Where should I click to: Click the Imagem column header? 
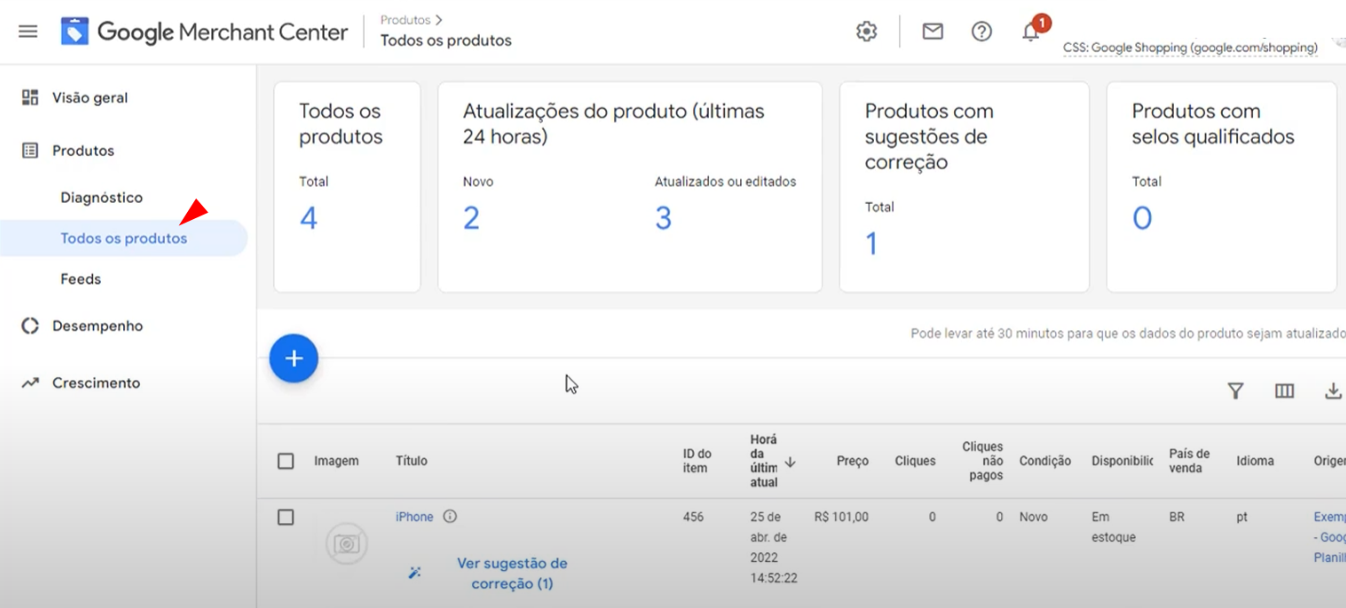click(x=336, y=461)
